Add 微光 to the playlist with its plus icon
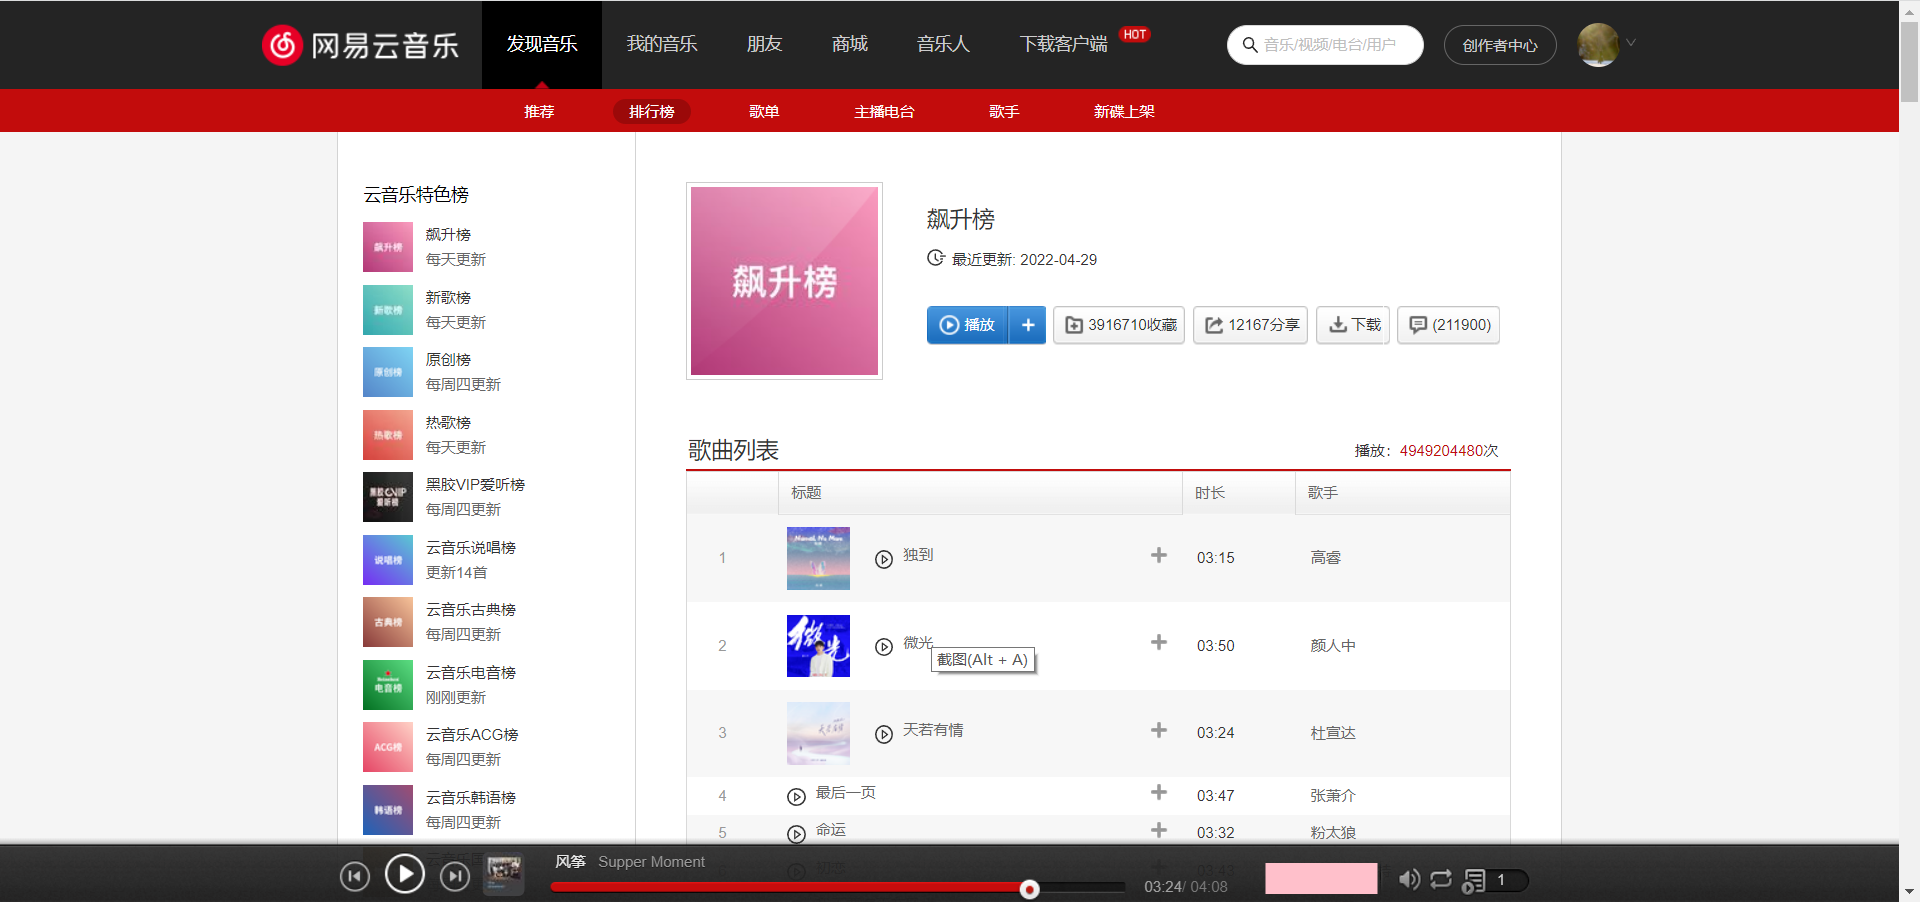1920x902 pixels. click(x=1159, y=642)
